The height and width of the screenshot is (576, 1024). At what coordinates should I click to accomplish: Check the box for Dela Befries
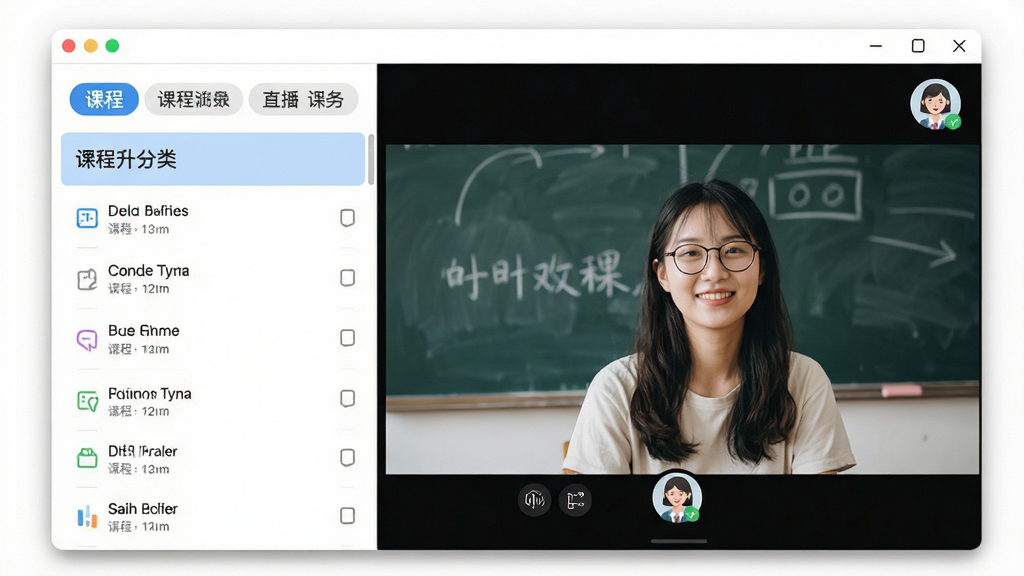(x=347, y=217)
